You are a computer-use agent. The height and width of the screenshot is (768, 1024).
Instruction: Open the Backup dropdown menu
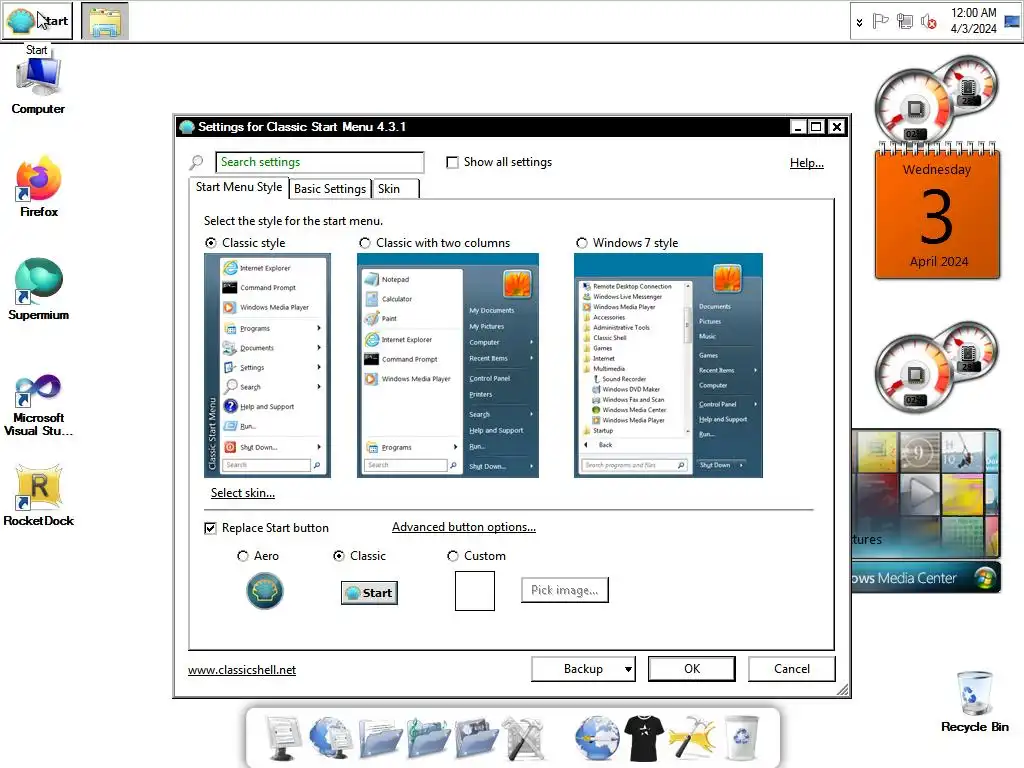(583, 669)
